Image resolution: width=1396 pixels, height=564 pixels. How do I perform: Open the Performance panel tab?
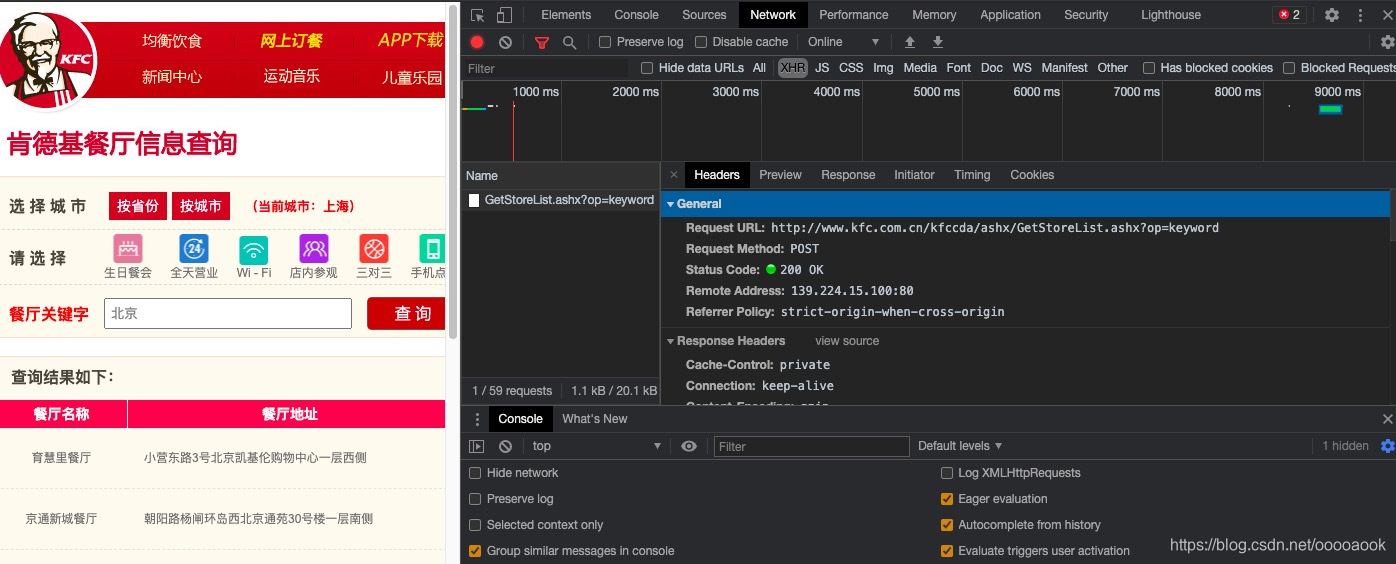[x=854, y=15]
